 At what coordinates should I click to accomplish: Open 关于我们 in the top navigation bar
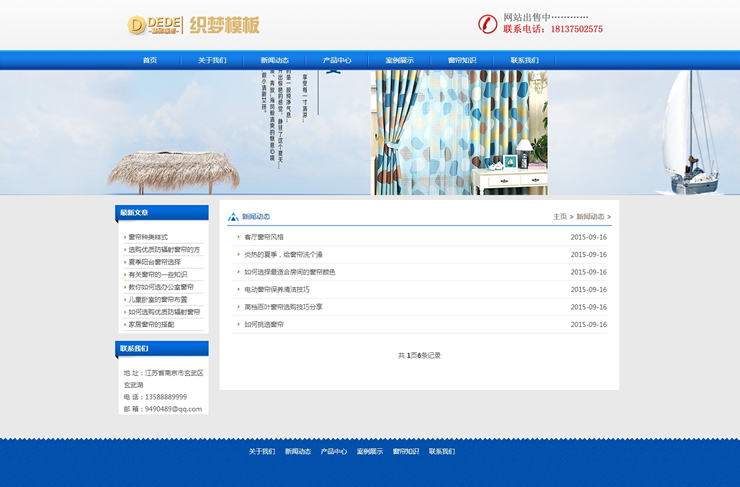(x=212, y=60)
